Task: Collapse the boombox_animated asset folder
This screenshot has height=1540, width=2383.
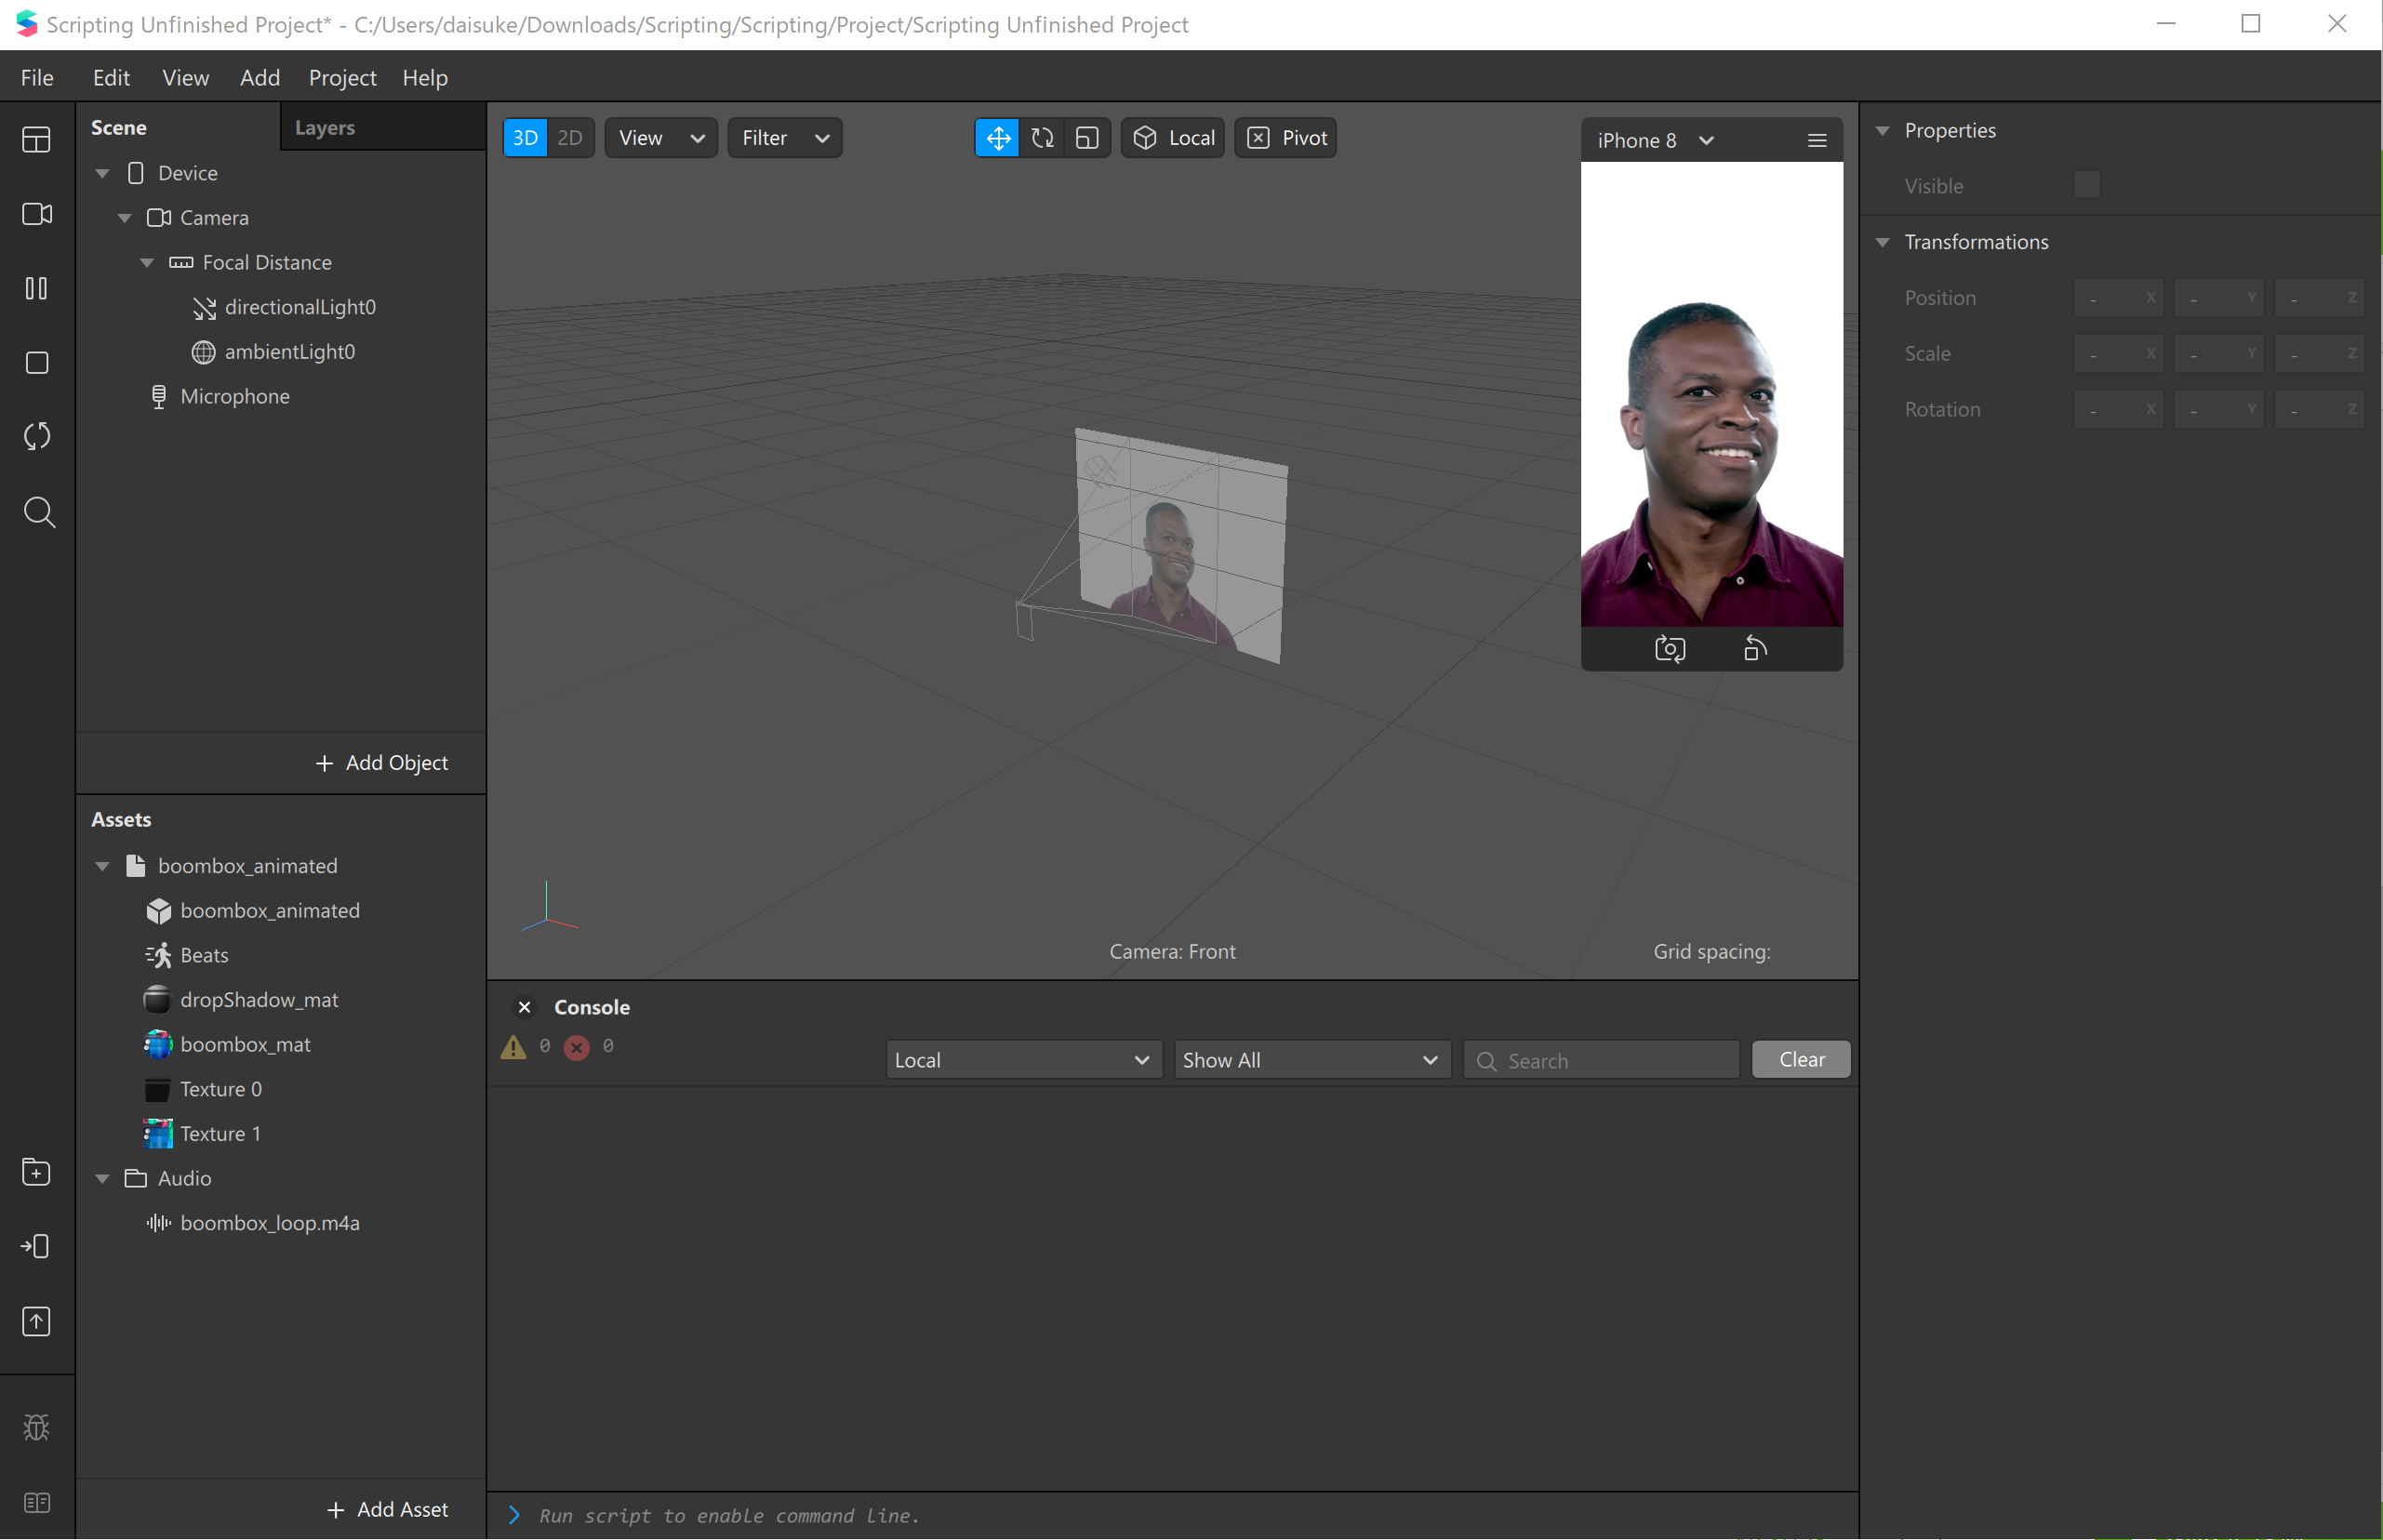Action: (102, 866)
